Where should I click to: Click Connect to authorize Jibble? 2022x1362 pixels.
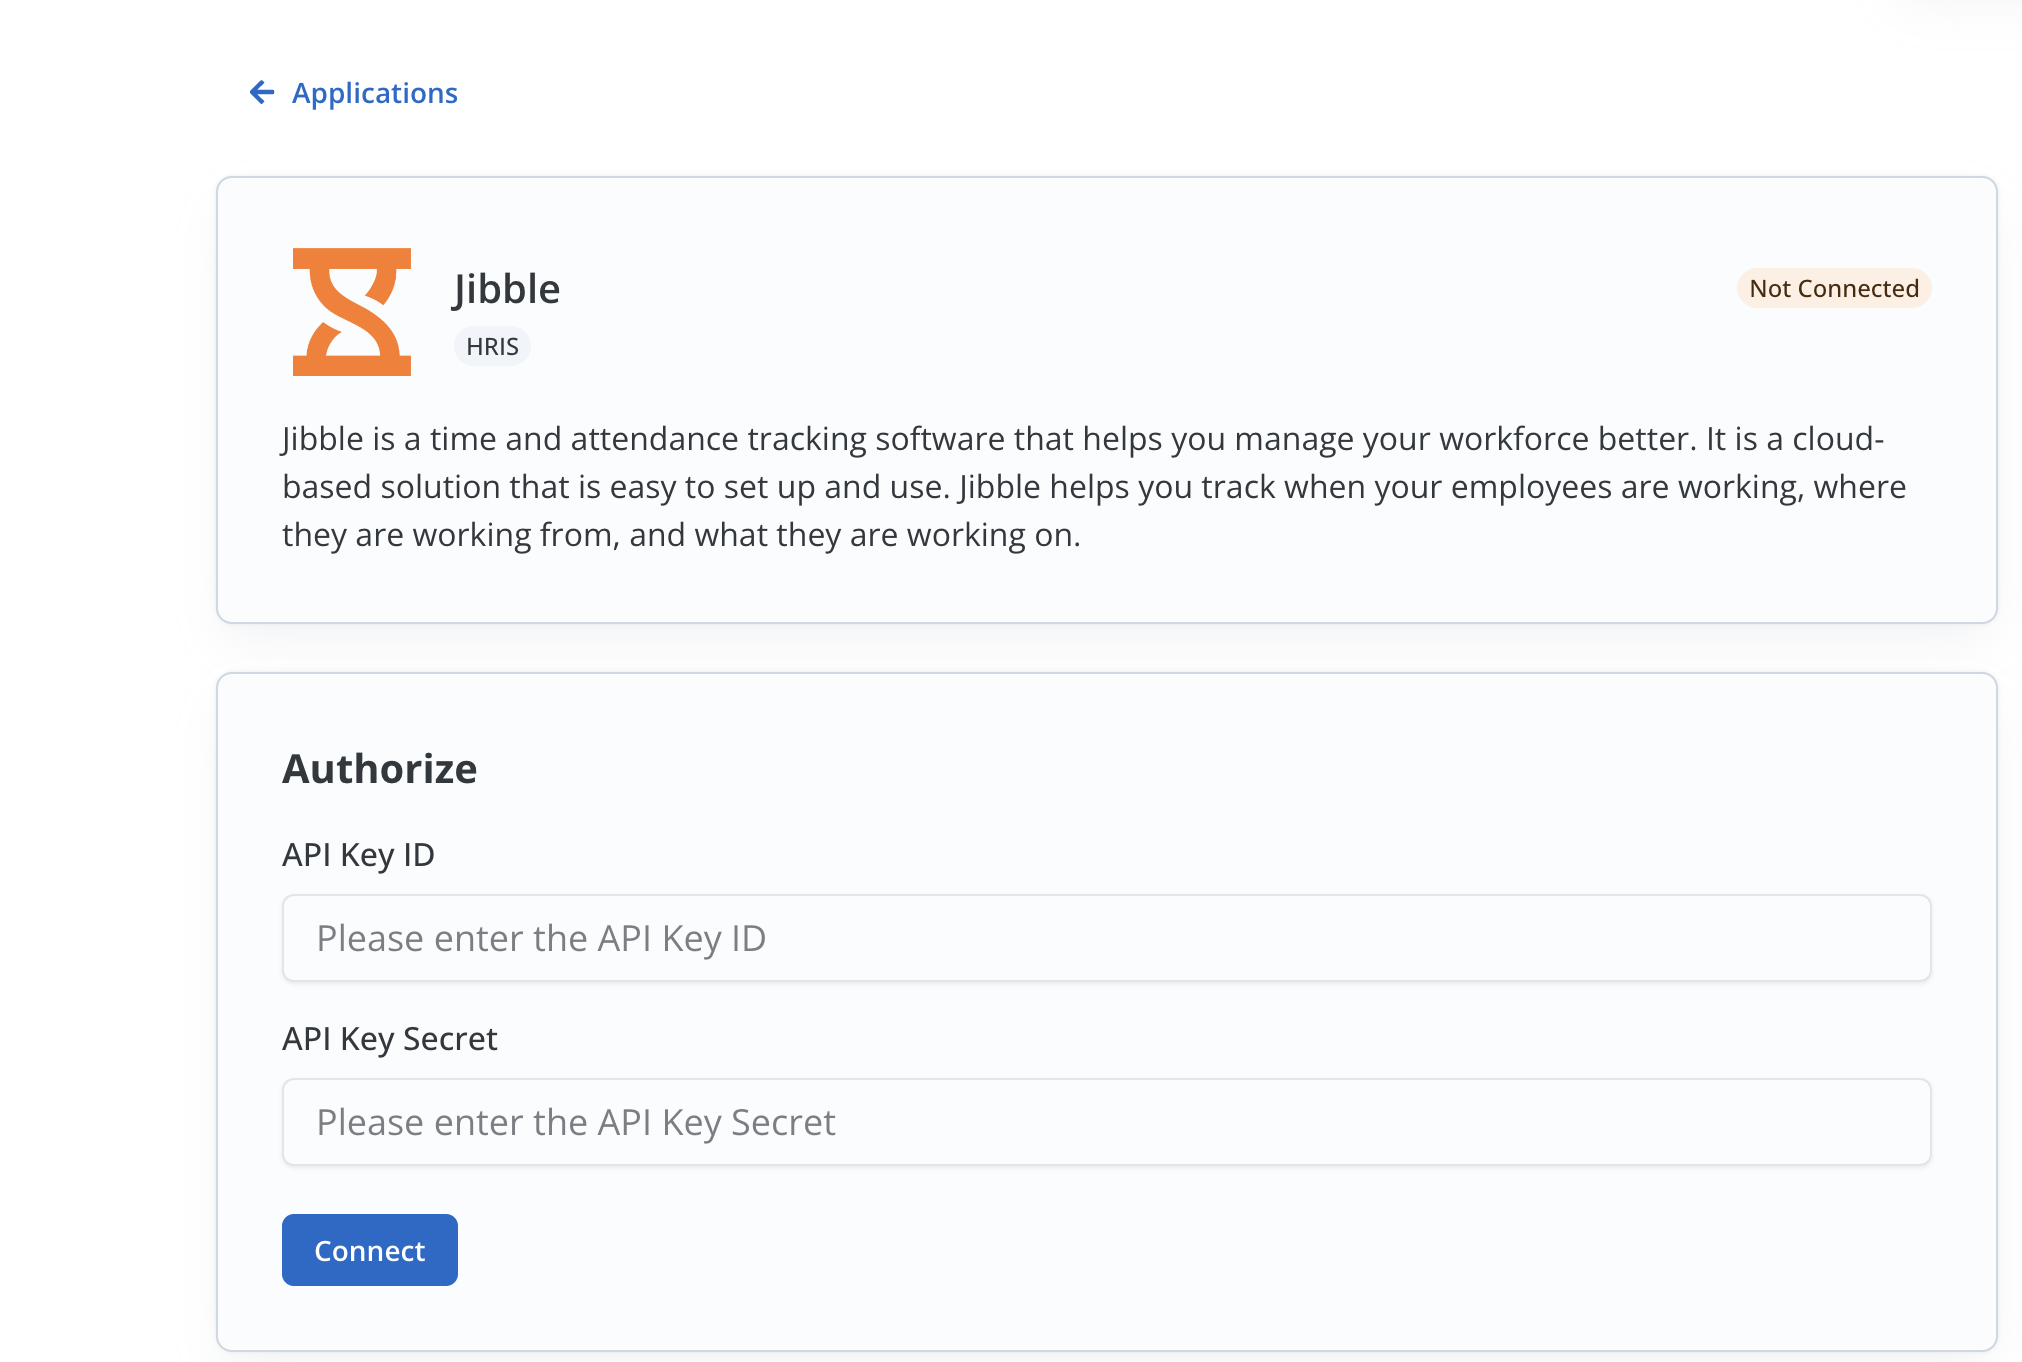point(369,1249)
